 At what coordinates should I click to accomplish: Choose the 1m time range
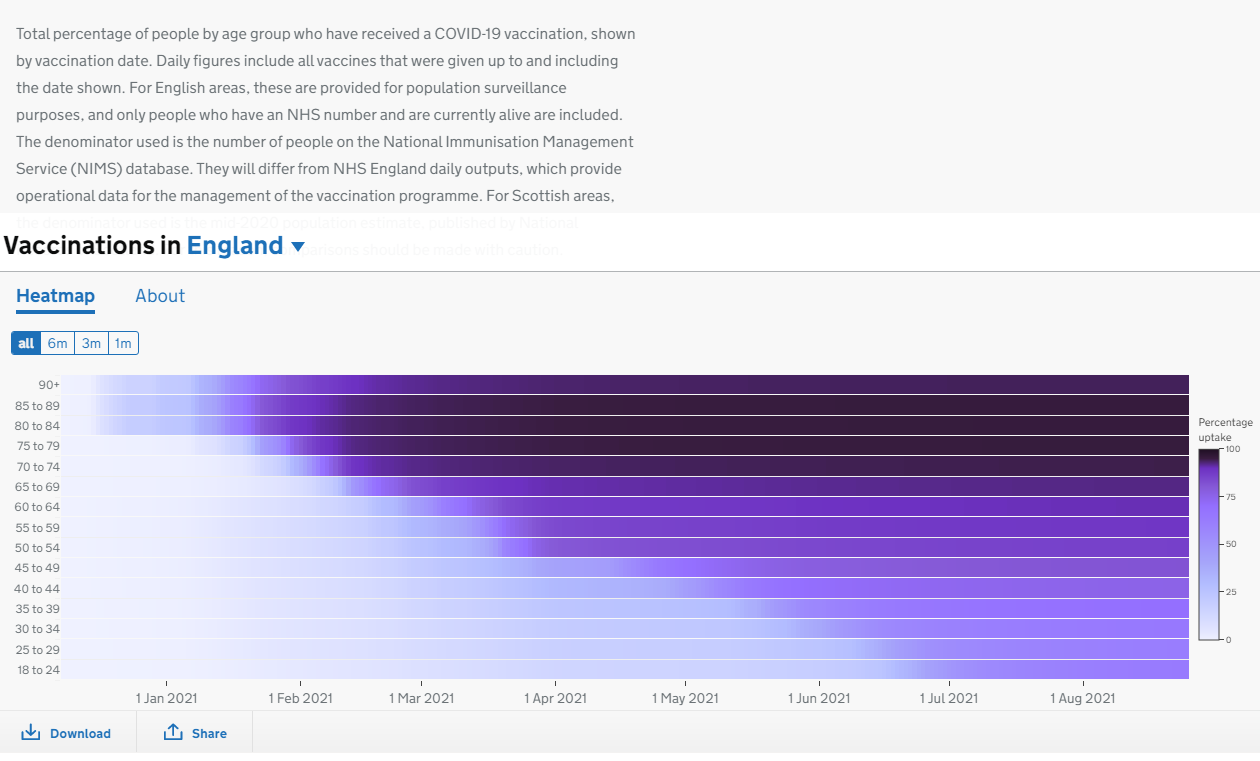click(123, 343)
